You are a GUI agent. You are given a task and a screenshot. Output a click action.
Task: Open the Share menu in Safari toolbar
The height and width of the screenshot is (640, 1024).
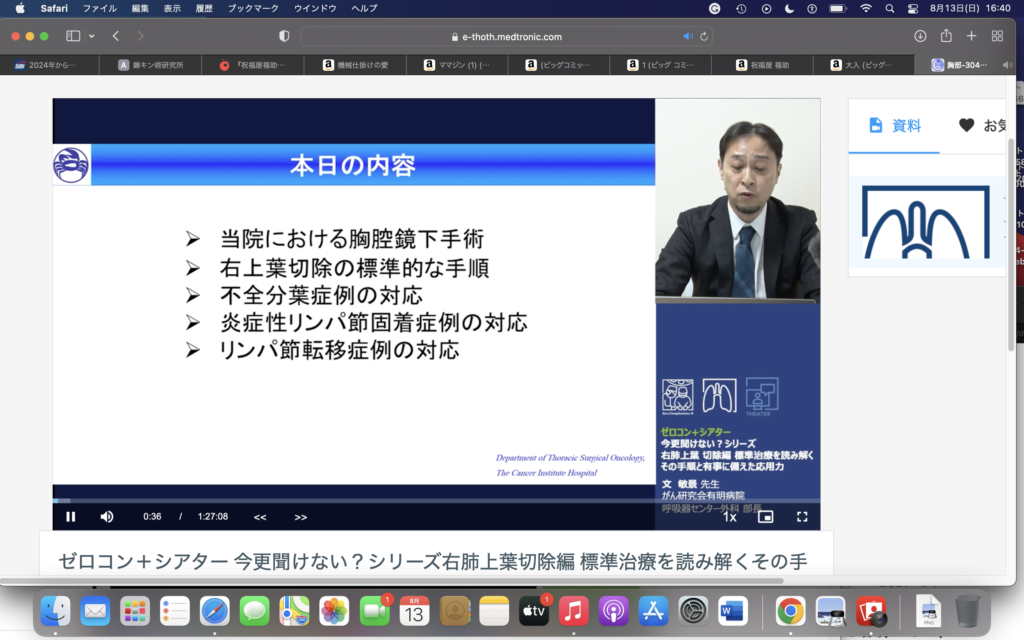pyautogui.click(x=946, y=36)
